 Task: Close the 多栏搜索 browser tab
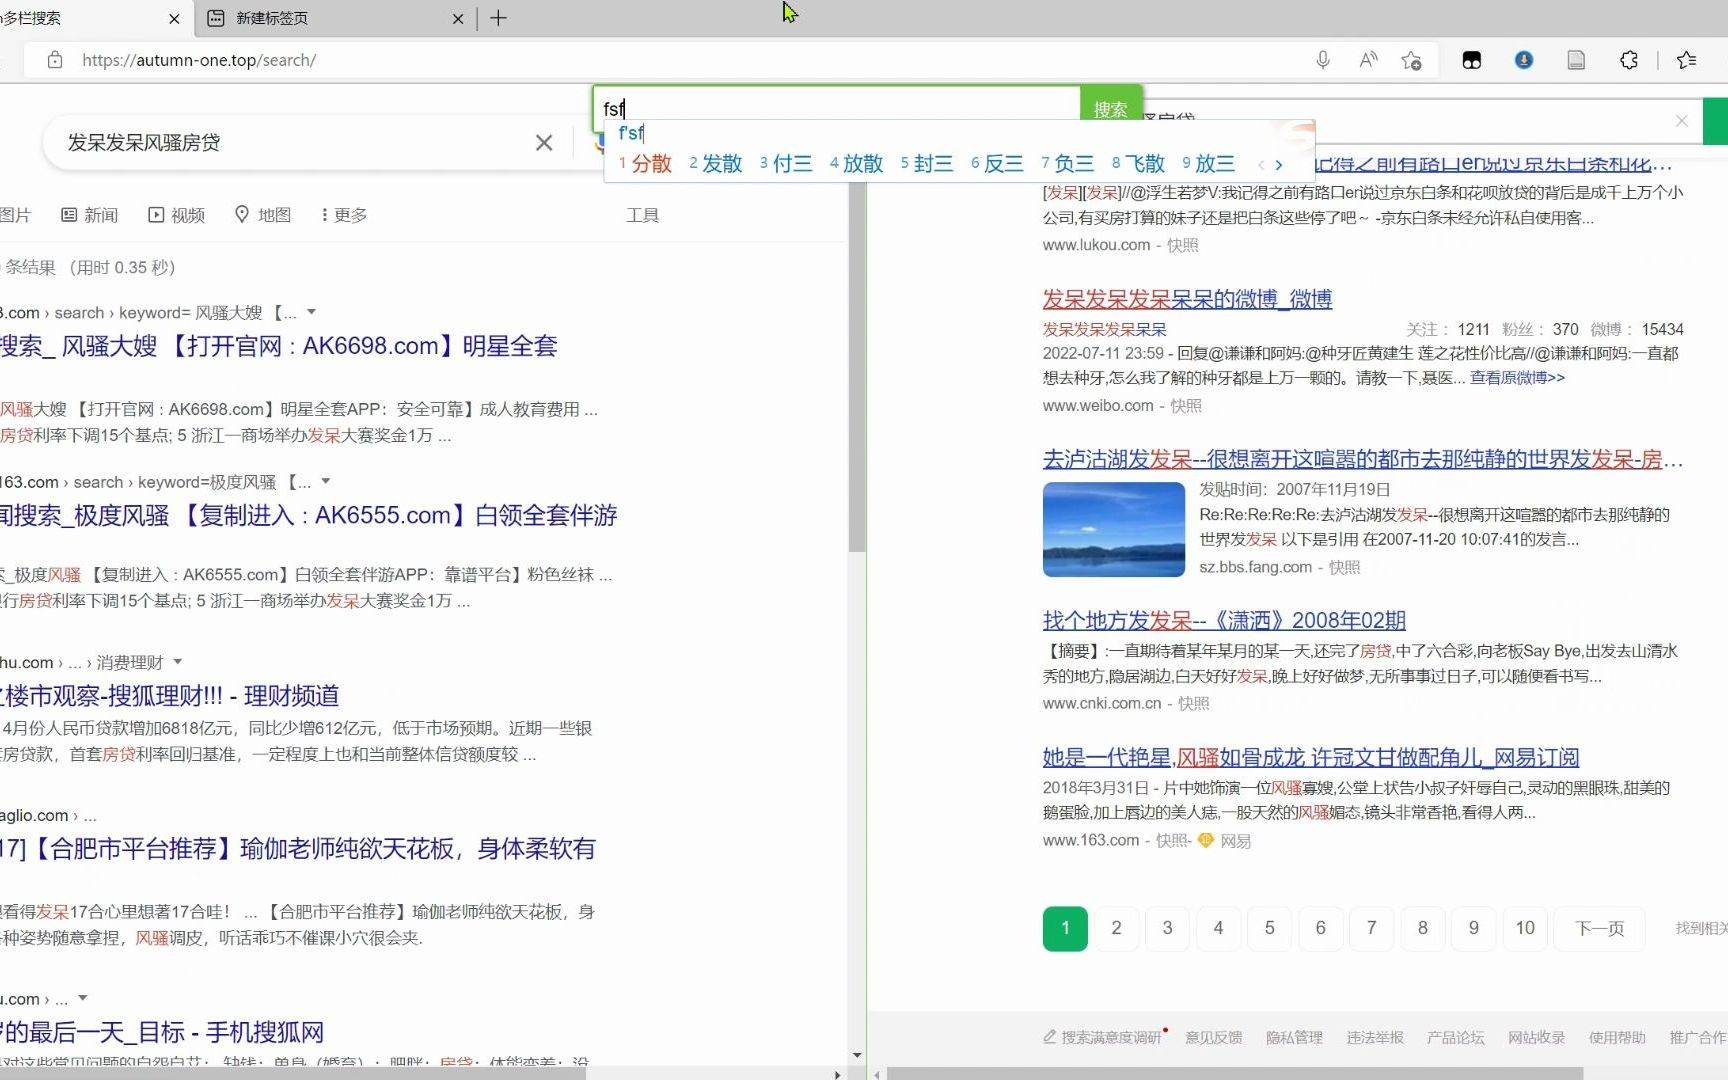pos(174,18)
